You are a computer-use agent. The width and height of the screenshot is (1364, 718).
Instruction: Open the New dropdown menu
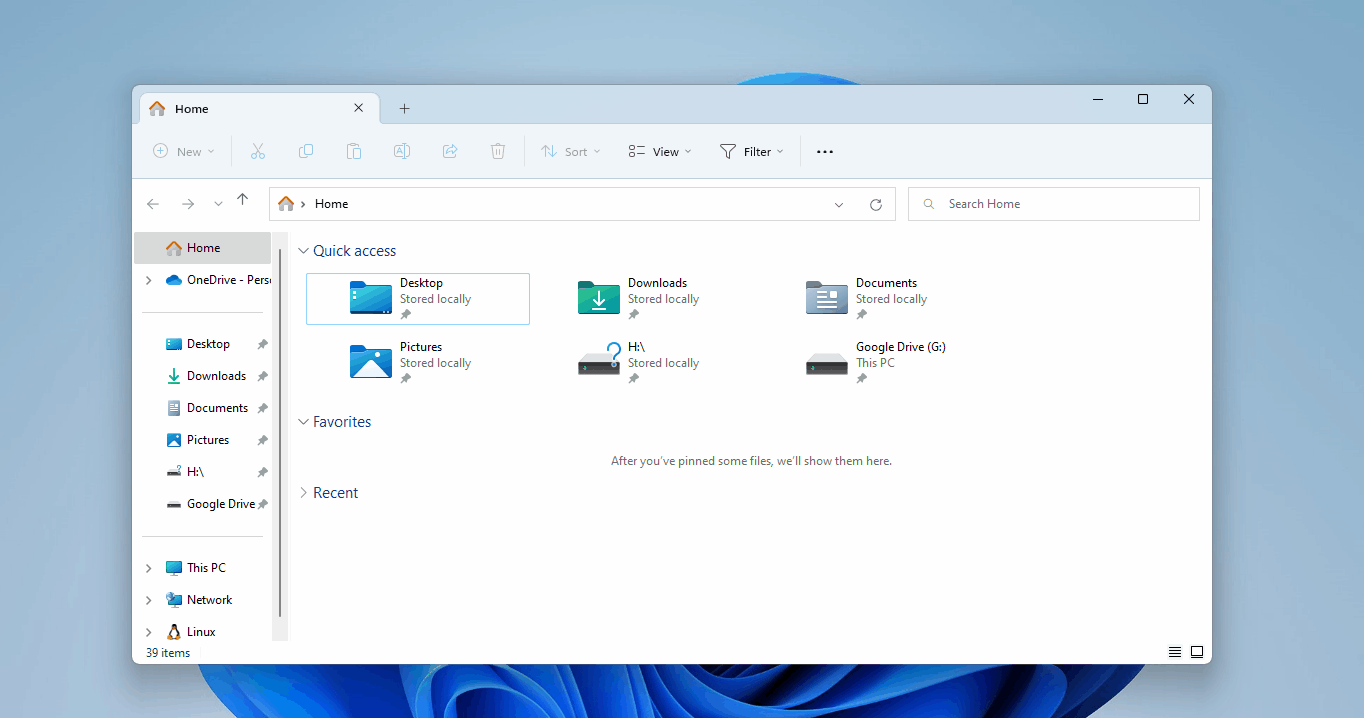[184, 152]
